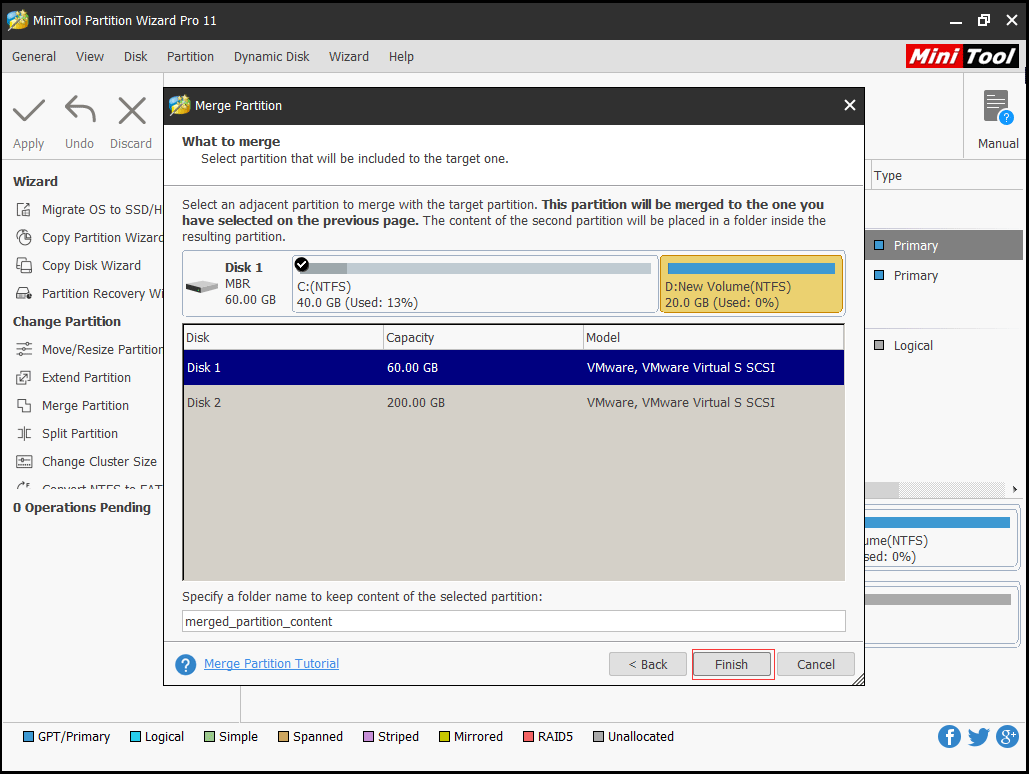This screenshot has height=774, width=1029.
Task: Click the Discard X icon
Action: click(132, 110)
